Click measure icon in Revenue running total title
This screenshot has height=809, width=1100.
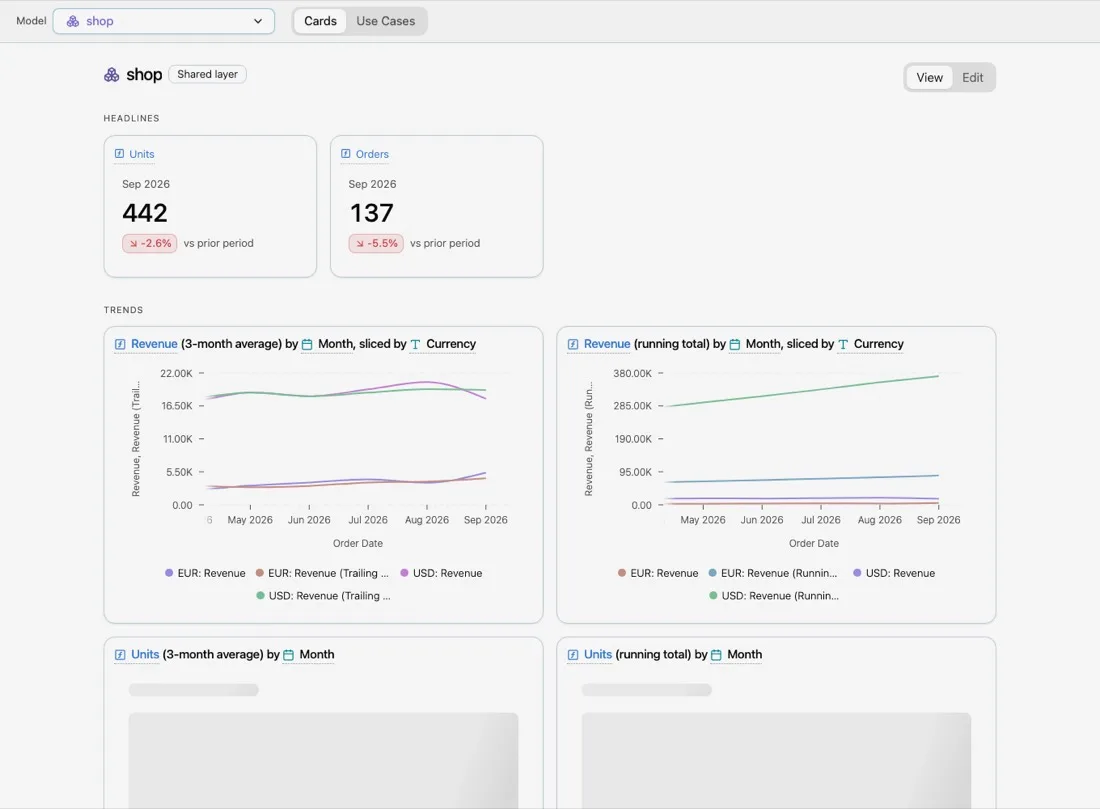[572, 344]
